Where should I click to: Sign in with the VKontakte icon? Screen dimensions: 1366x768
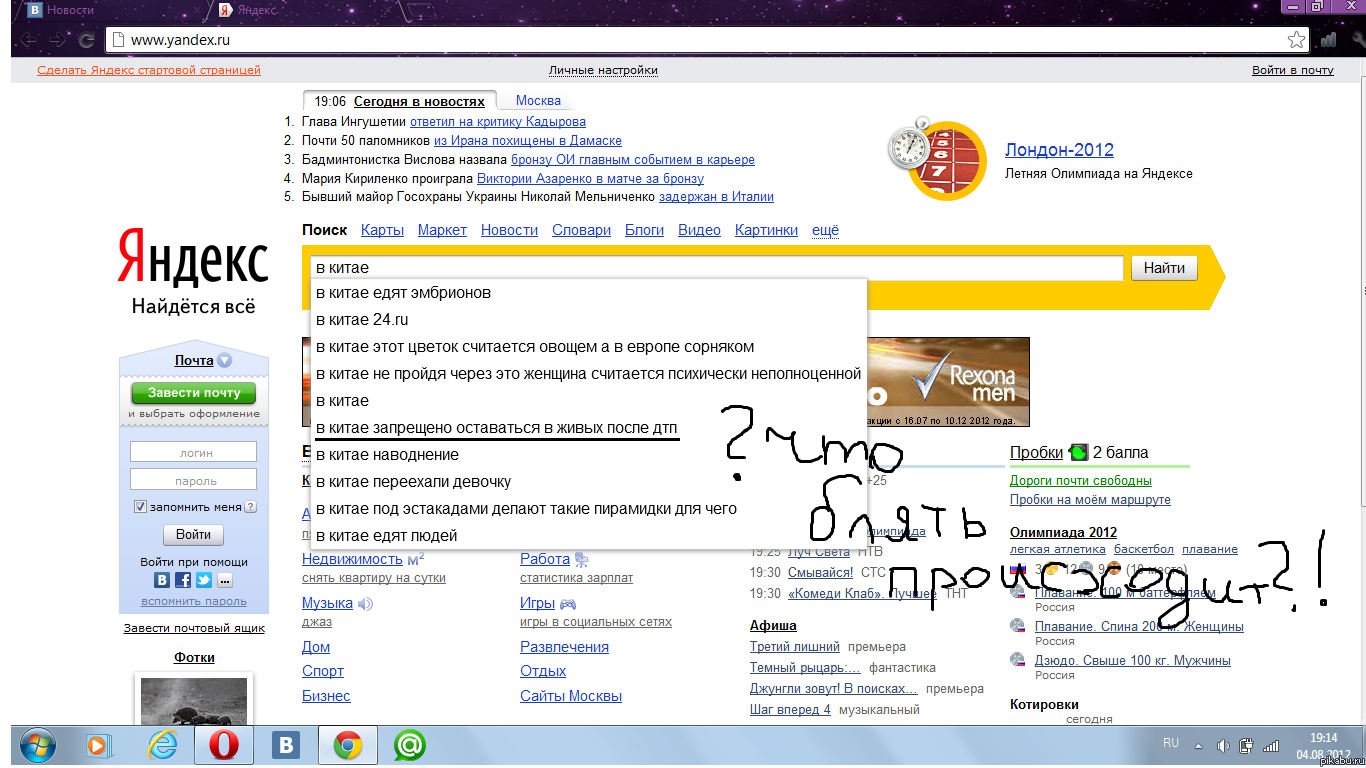click(x=162, y=580)
